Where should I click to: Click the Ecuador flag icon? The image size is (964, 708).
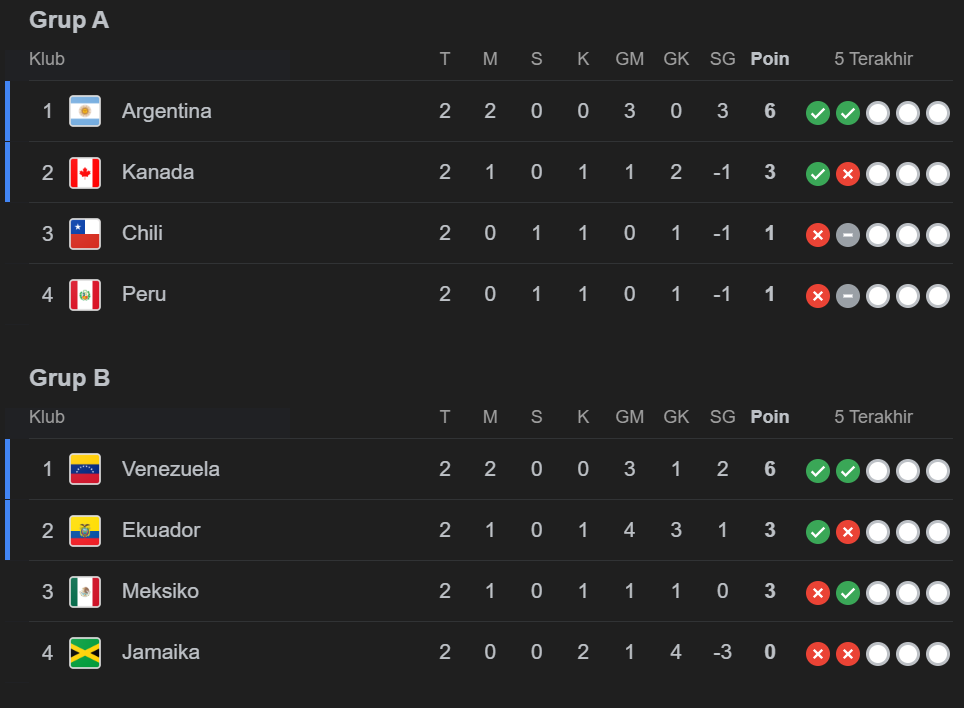(85, 530)
